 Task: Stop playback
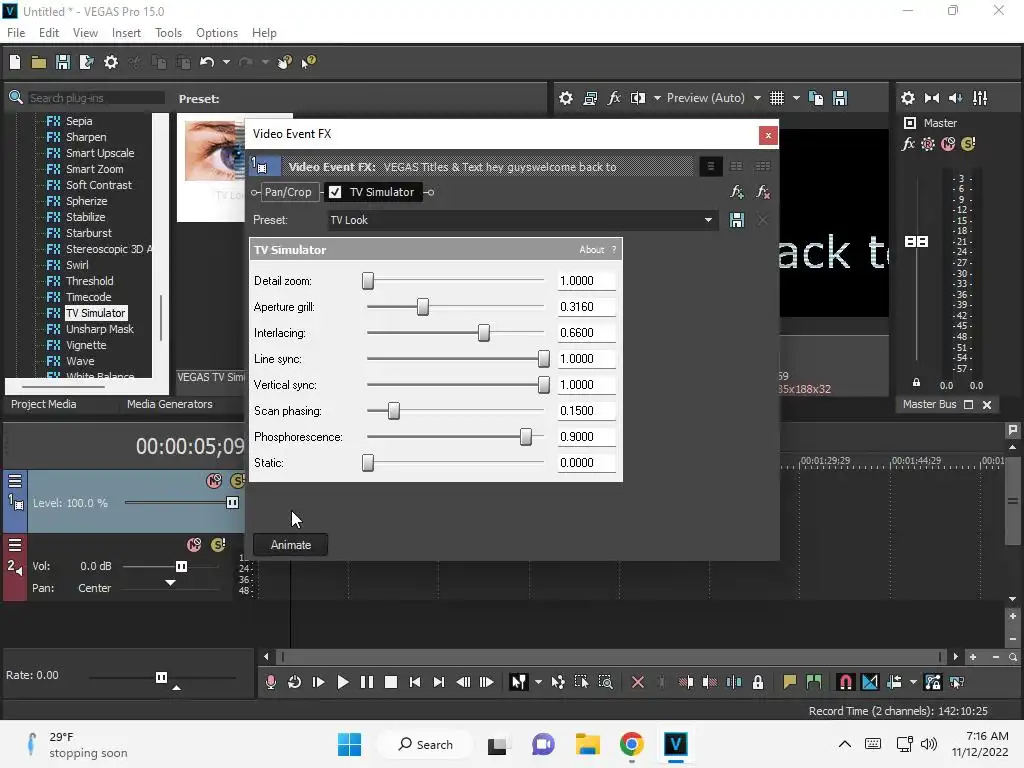coord(391,682)
